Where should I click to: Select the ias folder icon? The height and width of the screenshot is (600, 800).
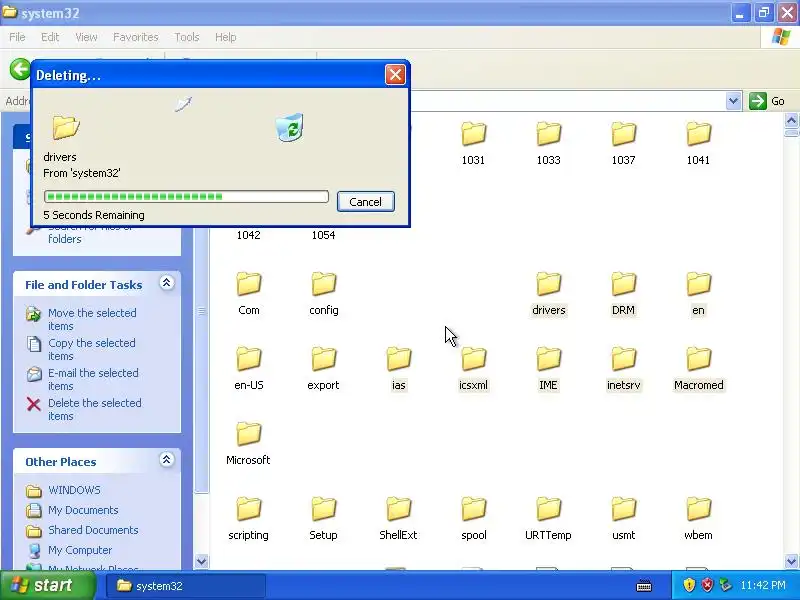[x=398, y=359]
